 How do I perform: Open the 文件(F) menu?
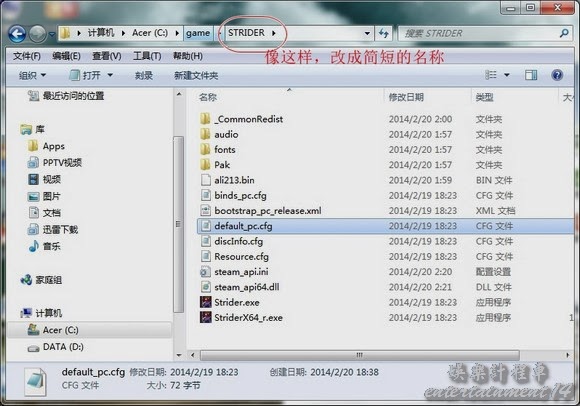point(27,56)
